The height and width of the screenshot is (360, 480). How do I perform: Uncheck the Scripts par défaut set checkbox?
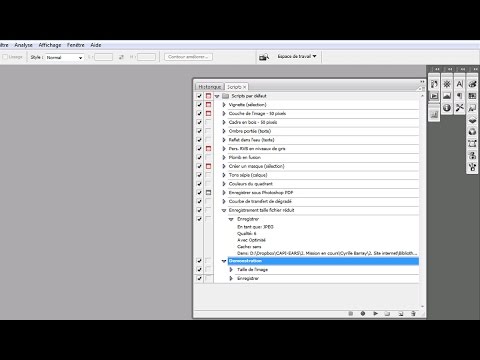[199, 96]
